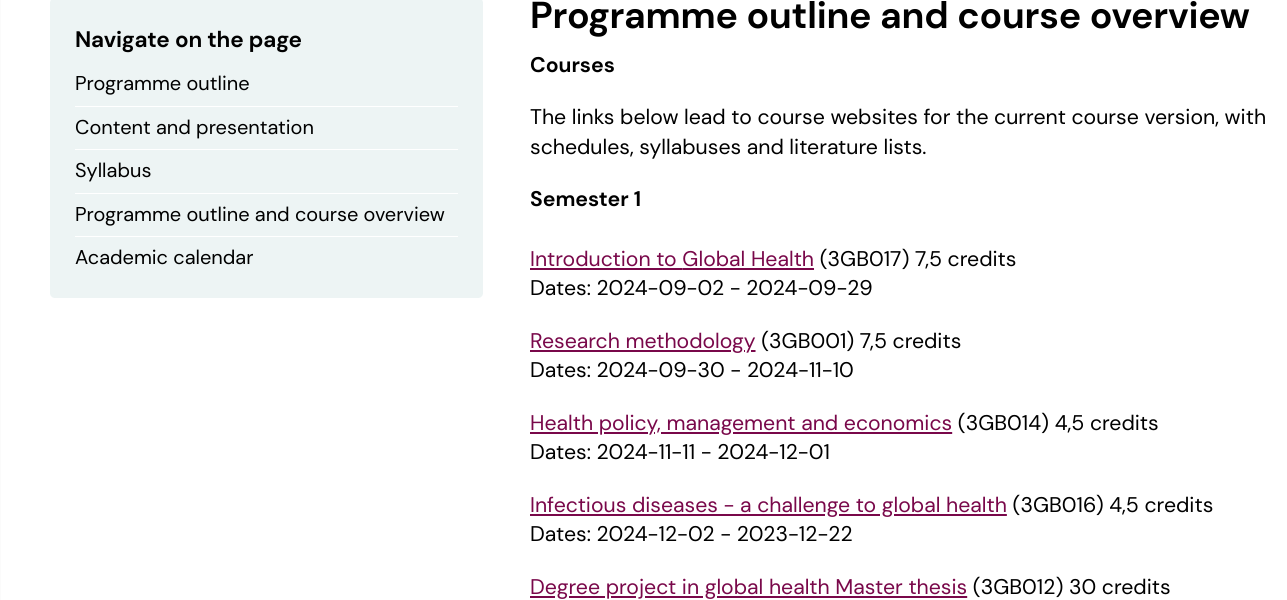Image resolution: width=1287 pixels, height=600 pixels.
Task: Open Introduction to Global Health course link
Action: coord(672,259)
